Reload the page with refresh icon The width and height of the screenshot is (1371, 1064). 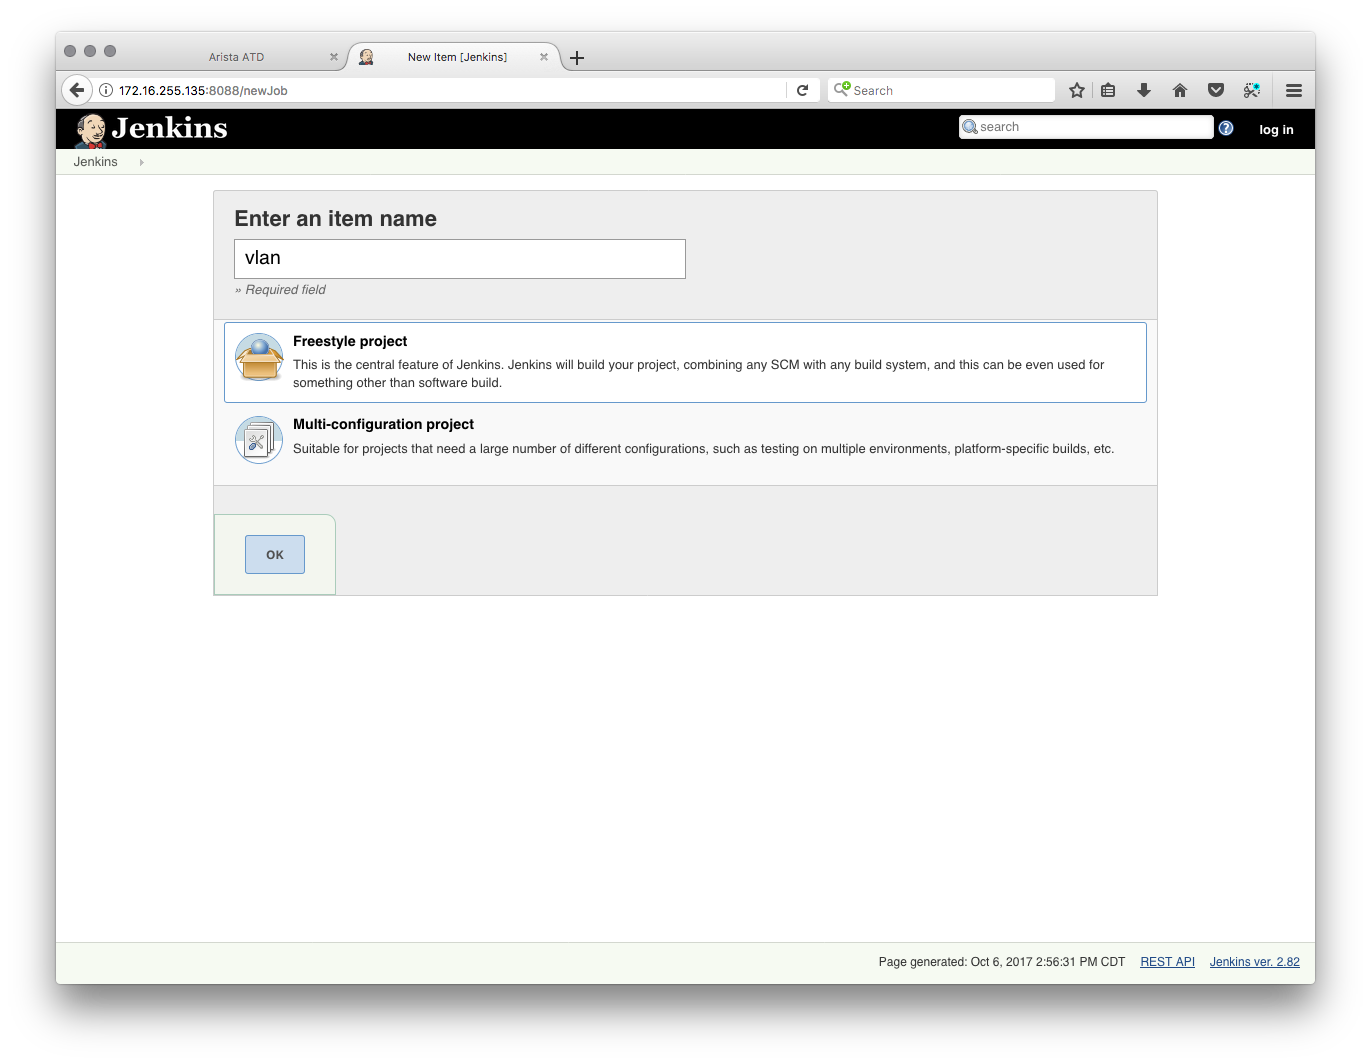tap(802, 91)
